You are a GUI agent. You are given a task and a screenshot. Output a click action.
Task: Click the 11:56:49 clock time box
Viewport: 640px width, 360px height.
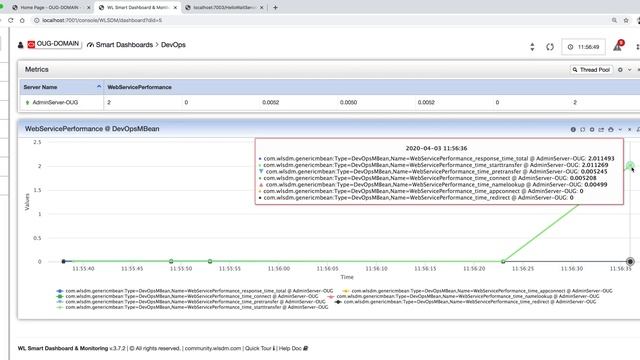tap(583, 47)
